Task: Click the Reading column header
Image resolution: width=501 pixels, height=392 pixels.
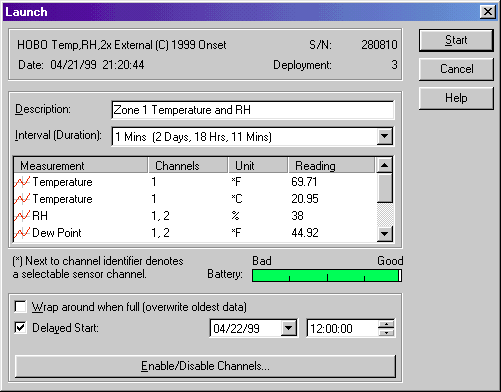Action: 331,166
